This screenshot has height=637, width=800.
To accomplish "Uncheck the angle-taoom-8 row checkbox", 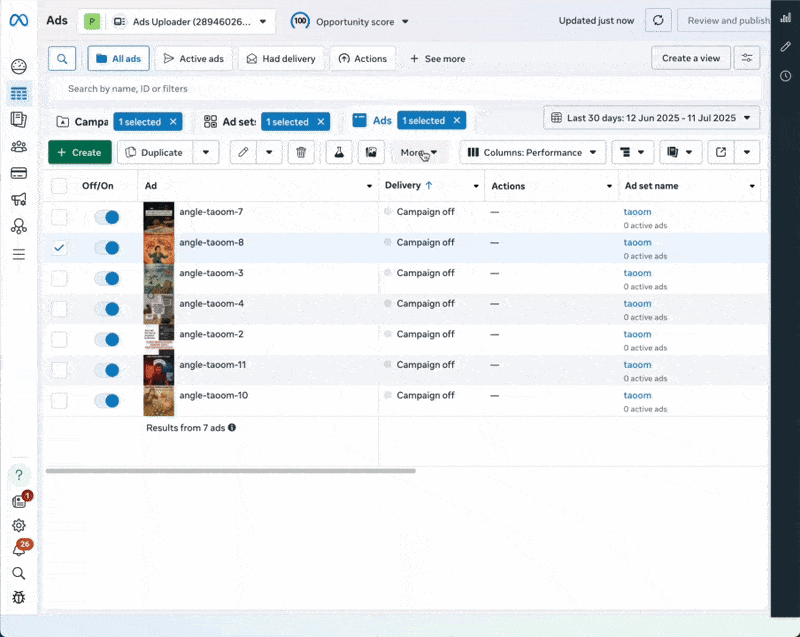I will [58, 247].
